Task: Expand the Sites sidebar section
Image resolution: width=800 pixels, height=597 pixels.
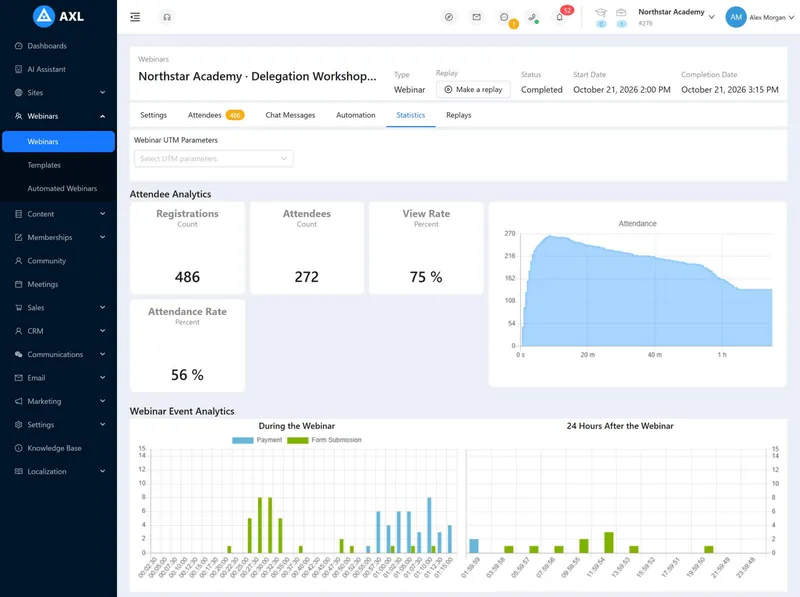Action: tap(58, 93)
